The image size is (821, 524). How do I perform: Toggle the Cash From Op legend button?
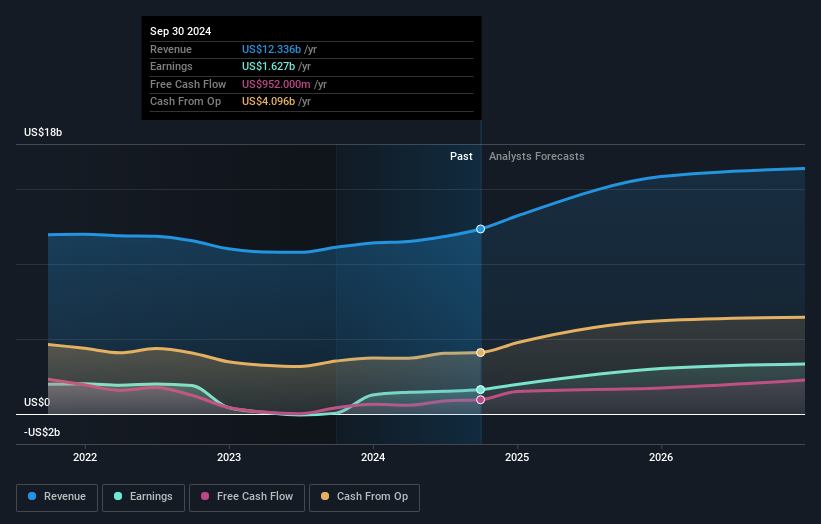click(x=364, y=497)
